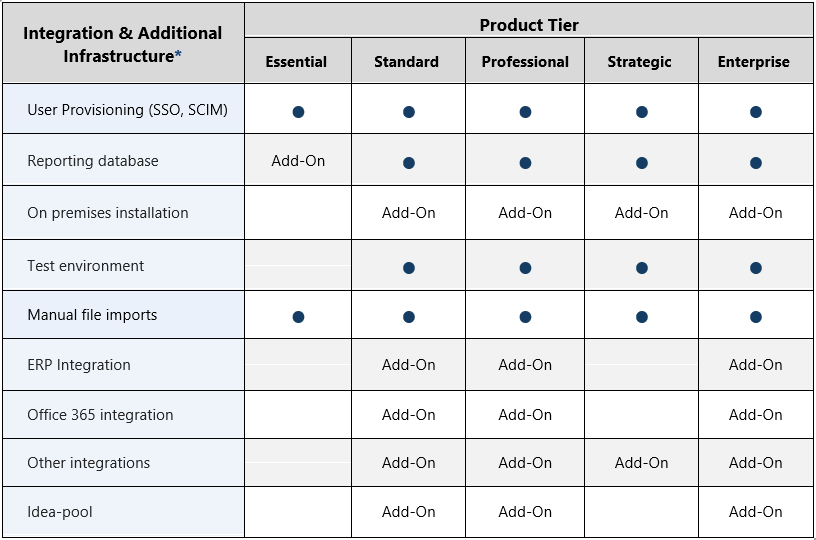
Task: Click the Strategic dot for Manual file imports
Action: (641, 317)
